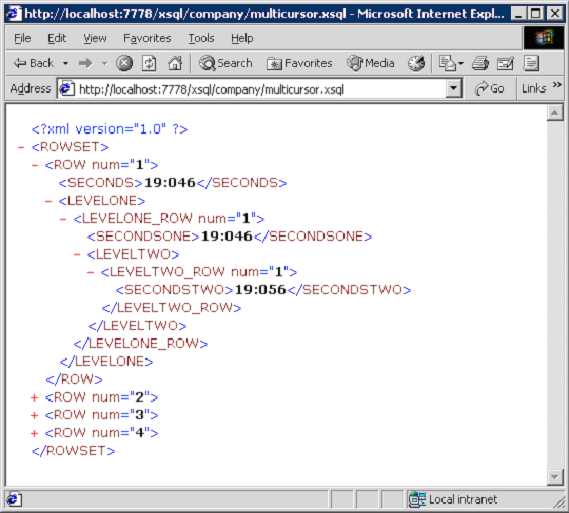This screenshot has height=513, width=569.
Task: Click the Edit page toolbar icon
Action: point(505,64)
